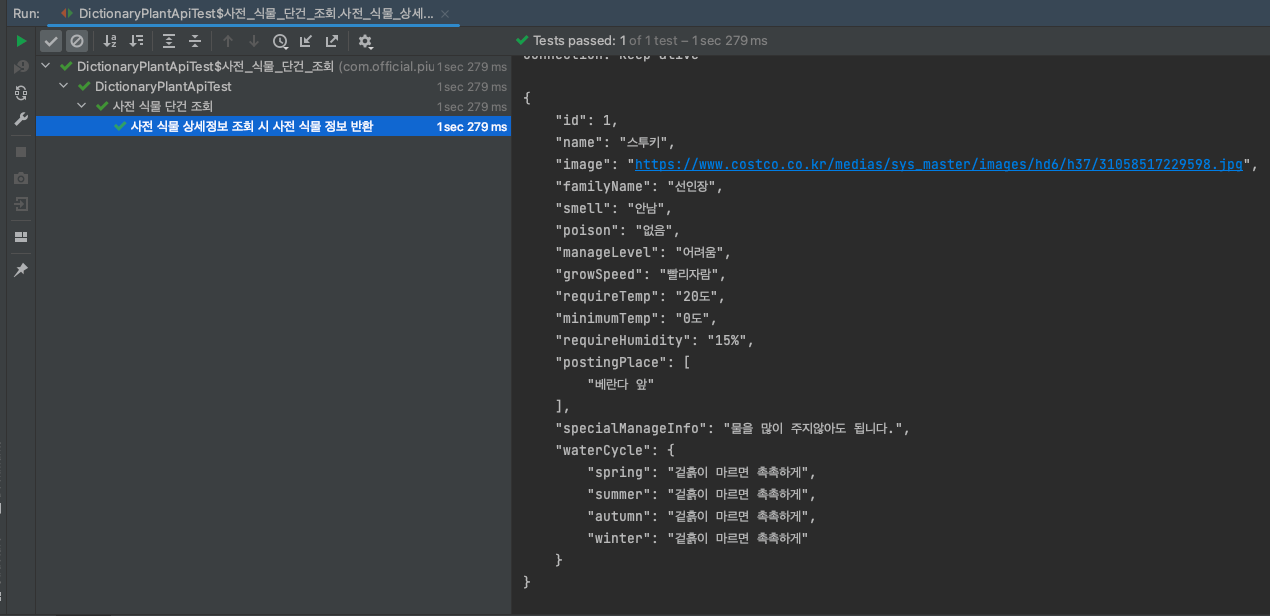Collapse the DictionaryPlantApiTest$사전_식물_단건_조회 root node

(47, 66)
